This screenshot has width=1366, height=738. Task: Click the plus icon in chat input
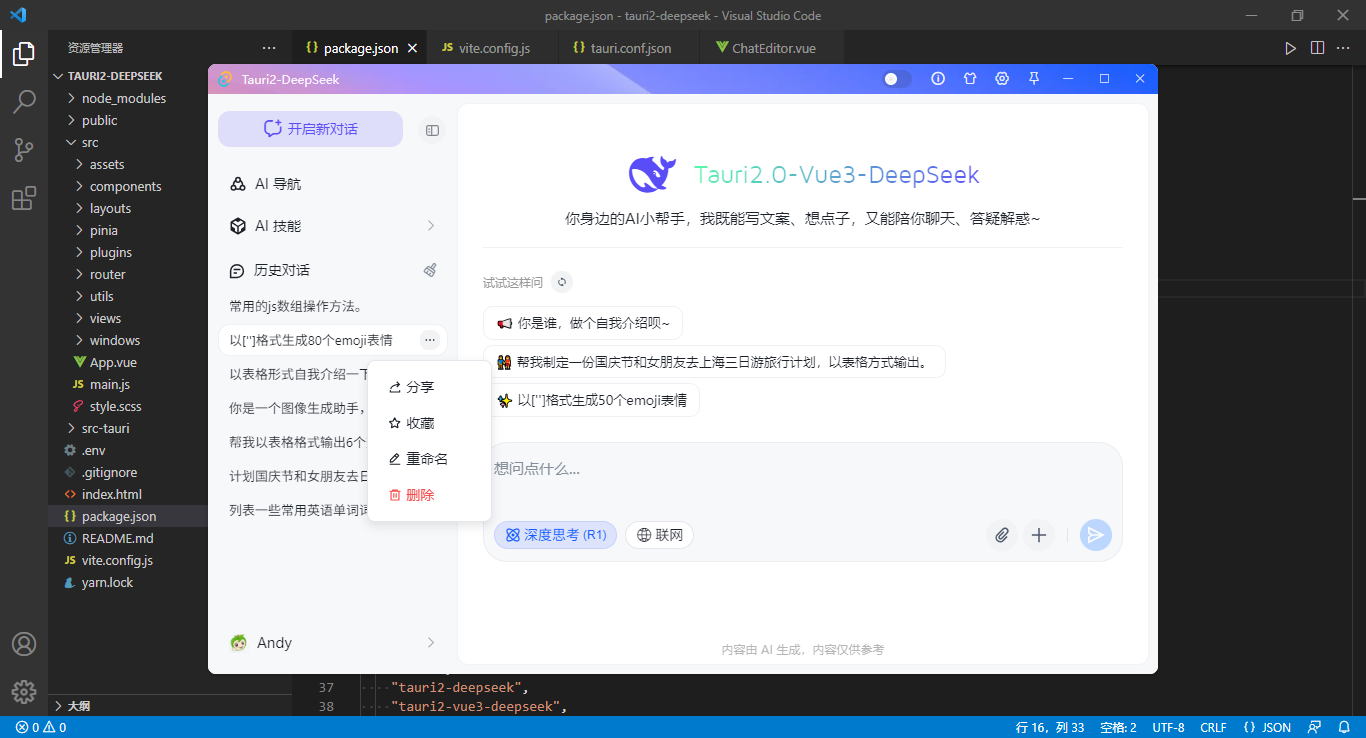1039,535
